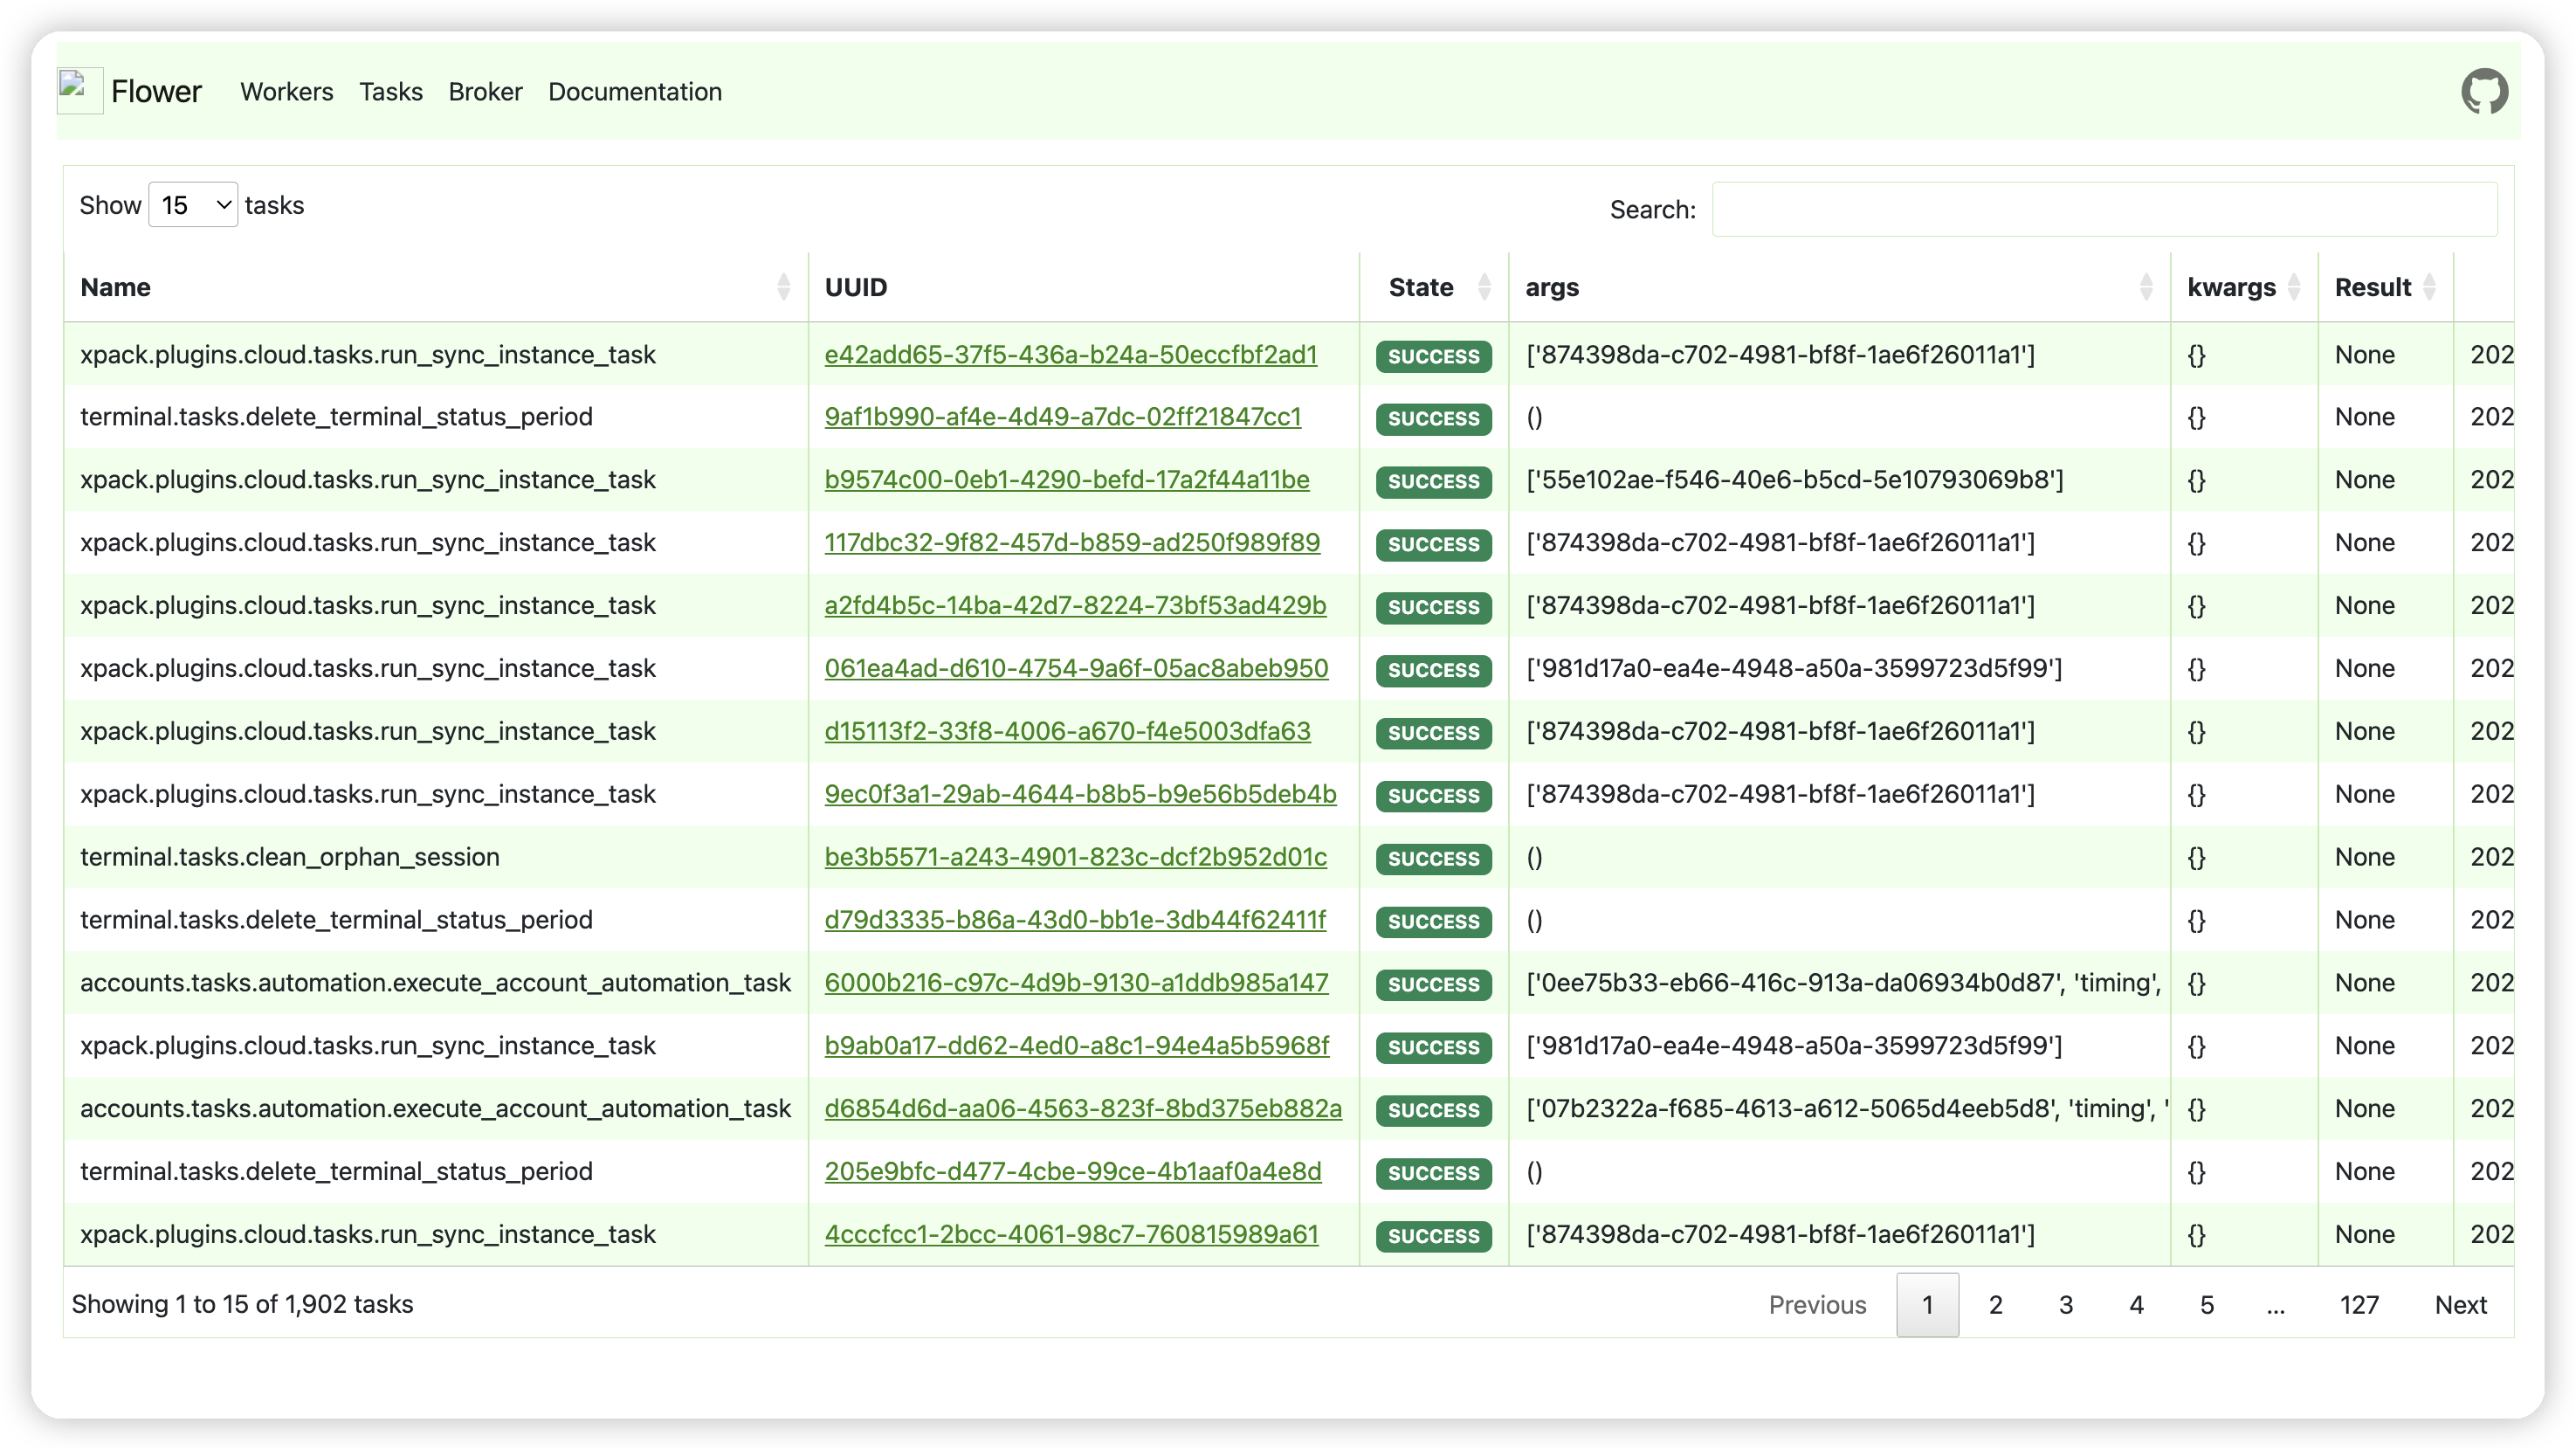This screenshot has width=2576, height=1450.
Task: Go to pagination page 4
Action: pyautogui.click(x=2137, y=1305)
